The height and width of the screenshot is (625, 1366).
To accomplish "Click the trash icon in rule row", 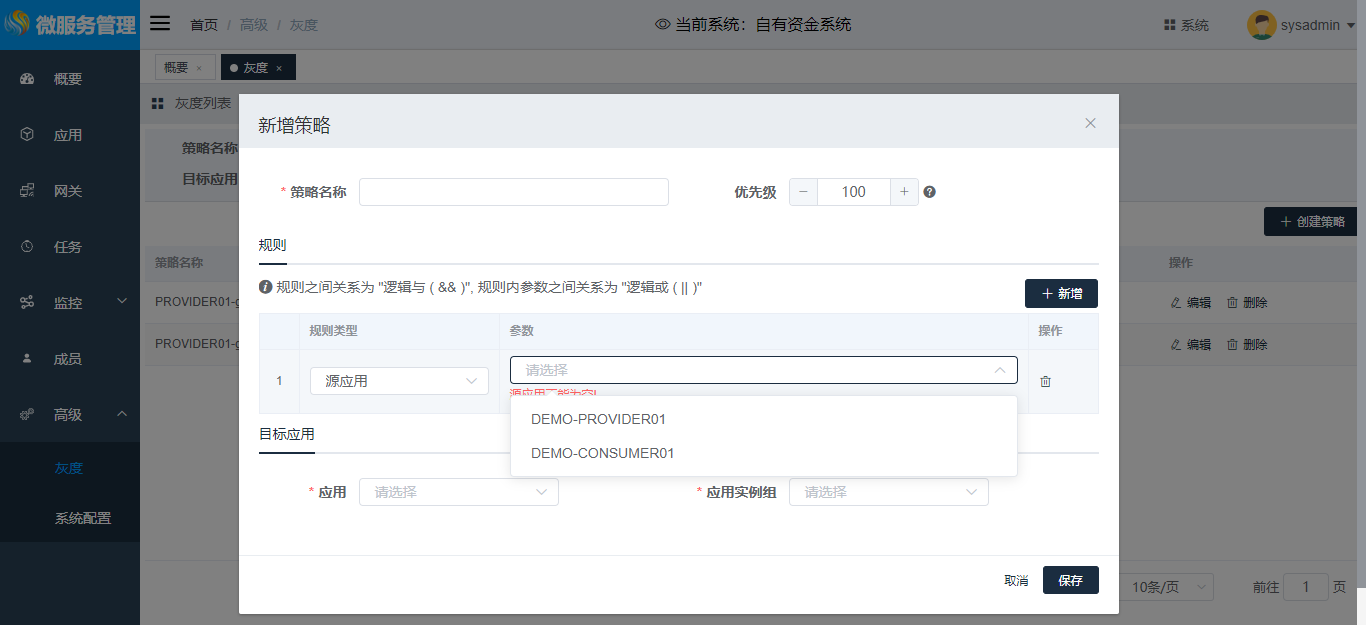I will (1045, 381).
